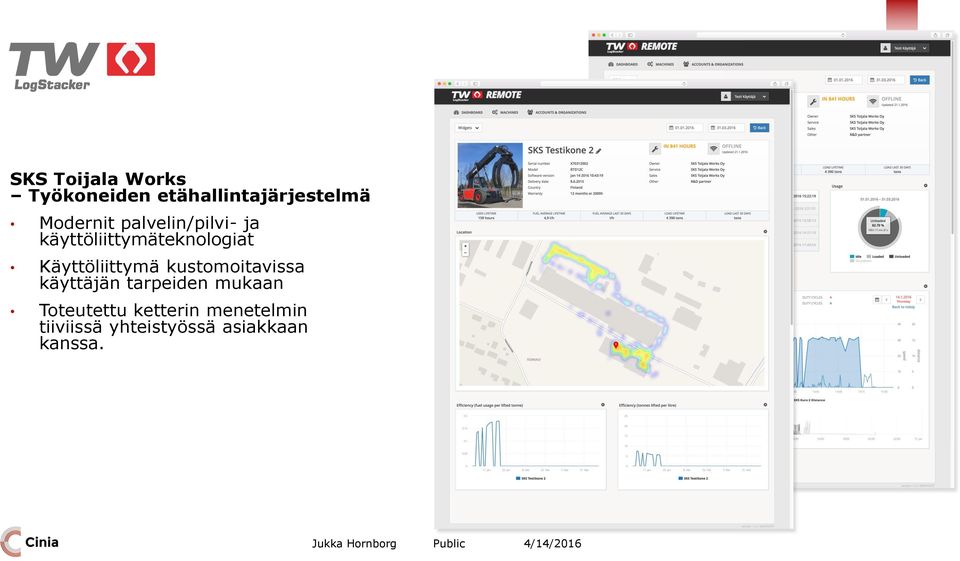Image resolution: width=960 pixels, height=561 pixels.
Task: Click the wifi offline icon in back window
Action: 872,102
